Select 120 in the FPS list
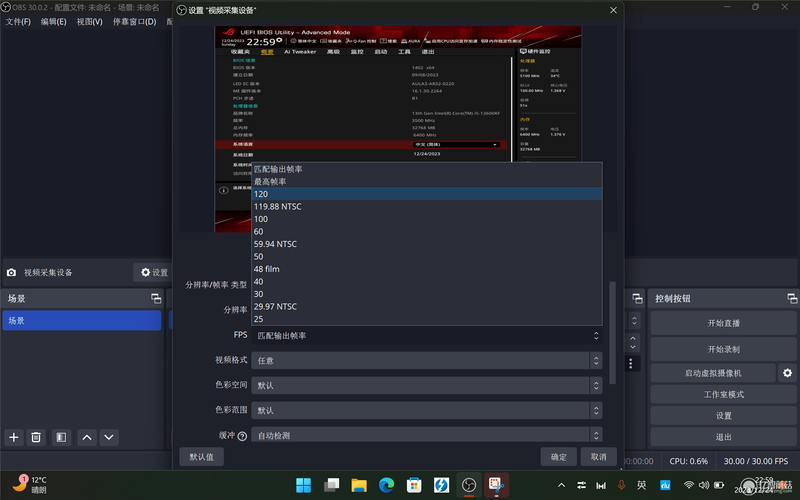The width and height of the screenshot is (800, 500). [427, 194]
